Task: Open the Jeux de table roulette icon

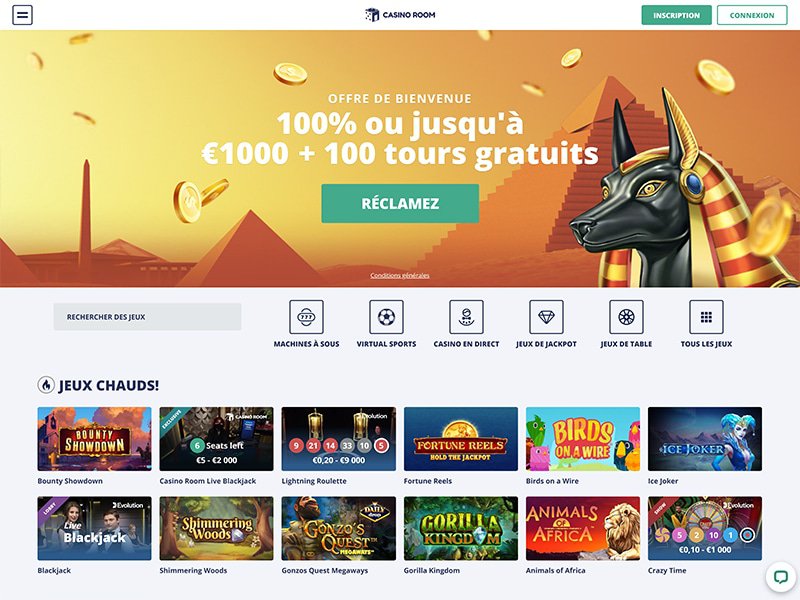Action: click(627, 317)
